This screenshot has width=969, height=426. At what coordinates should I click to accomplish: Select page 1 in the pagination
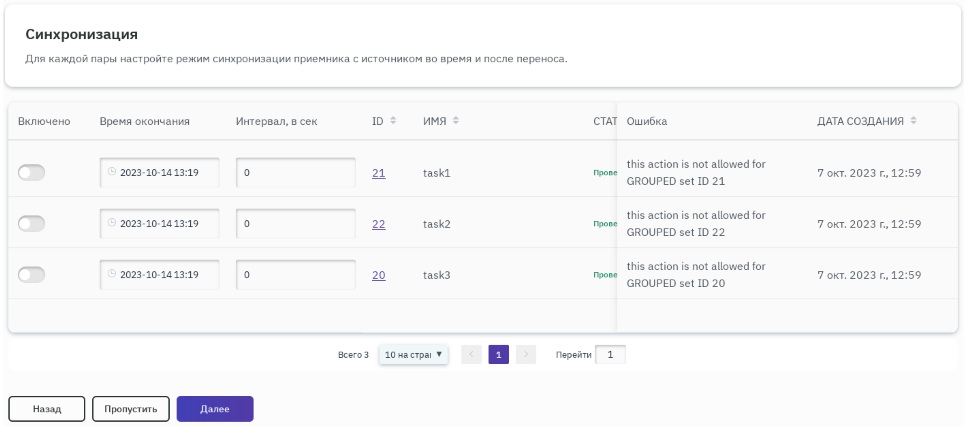point(499,354)
